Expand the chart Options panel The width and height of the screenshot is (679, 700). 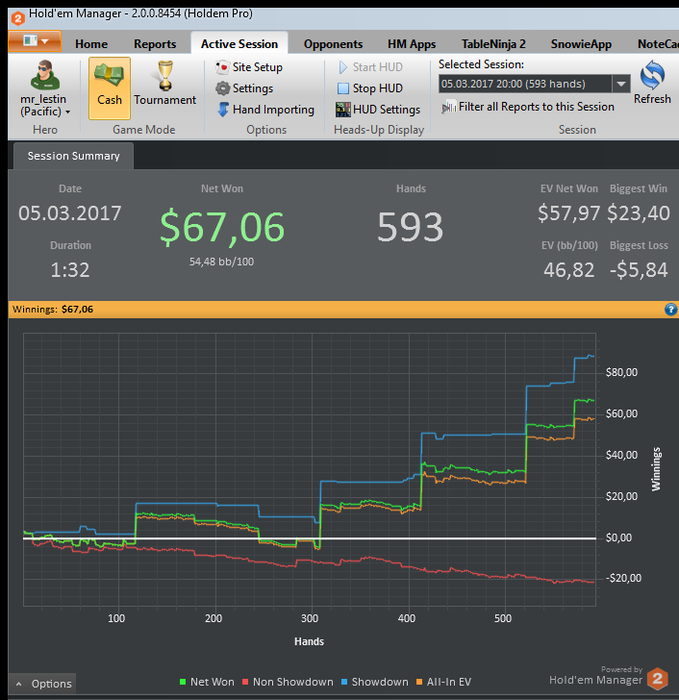point(43,683)
